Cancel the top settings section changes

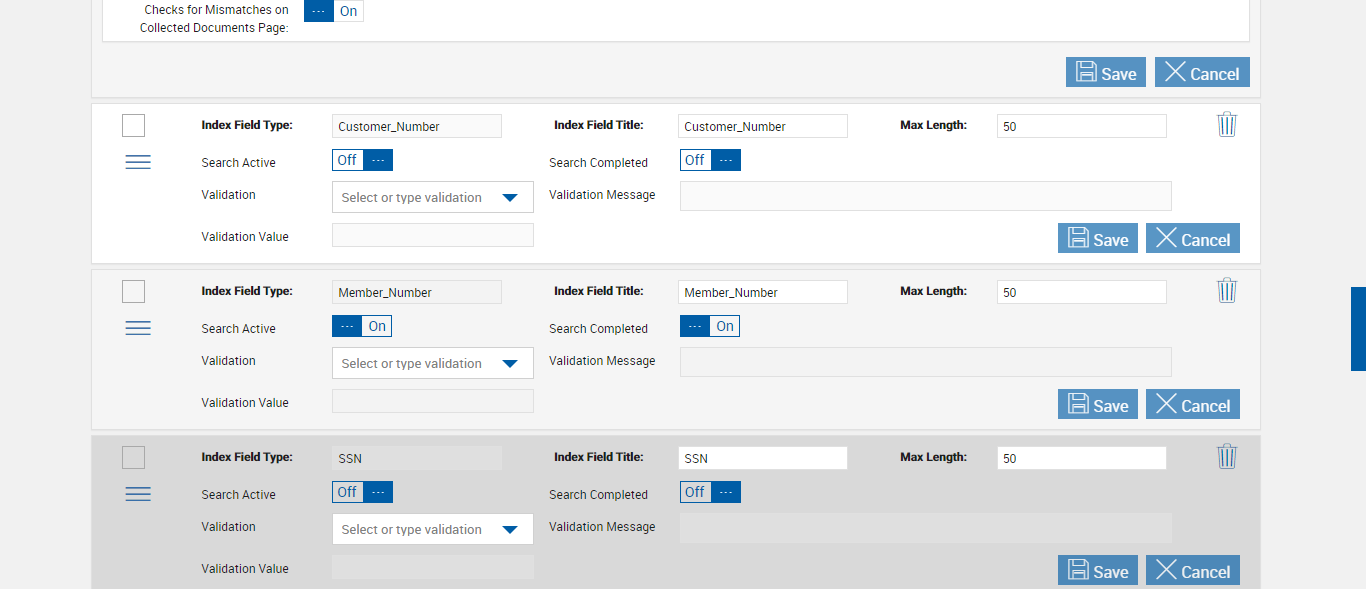(x=1202, y=73)
